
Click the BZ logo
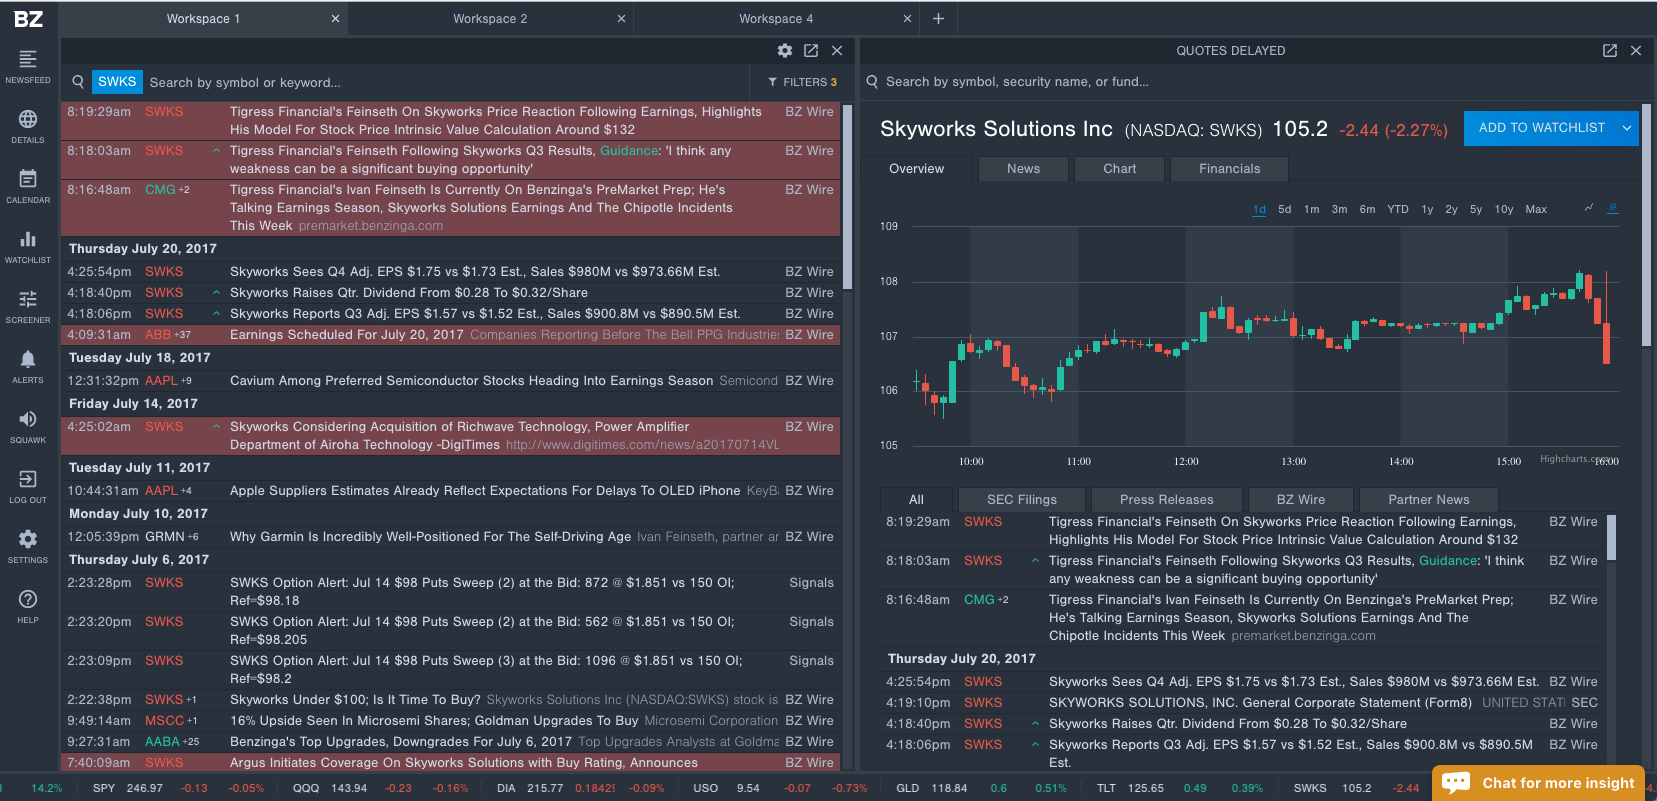click(x=28, y=18)
